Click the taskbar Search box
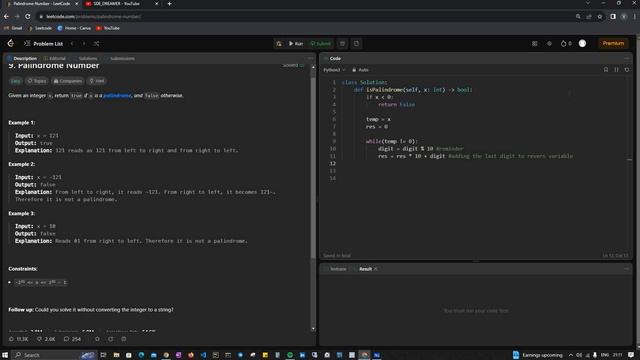This screenshot has height=360, width=640. click(x=54, y=355)
